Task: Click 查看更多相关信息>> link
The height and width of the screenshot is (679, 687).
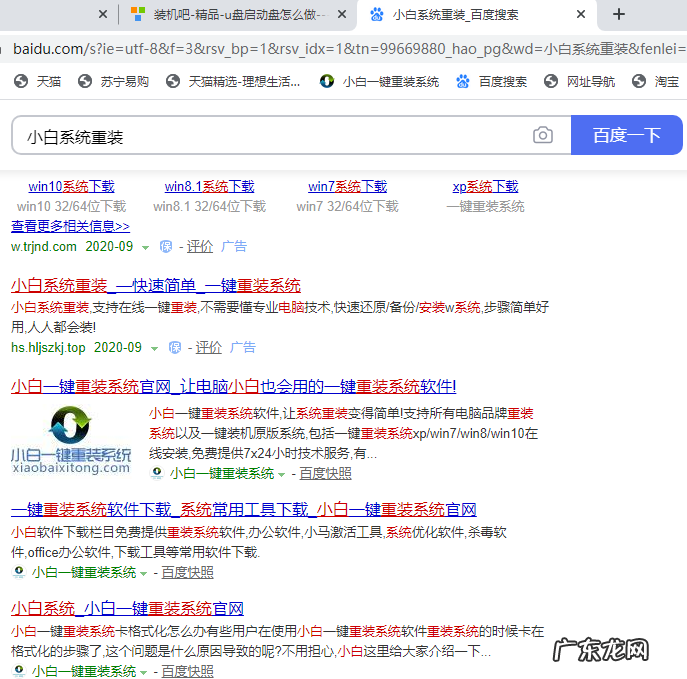Action: tap(70, 226)
